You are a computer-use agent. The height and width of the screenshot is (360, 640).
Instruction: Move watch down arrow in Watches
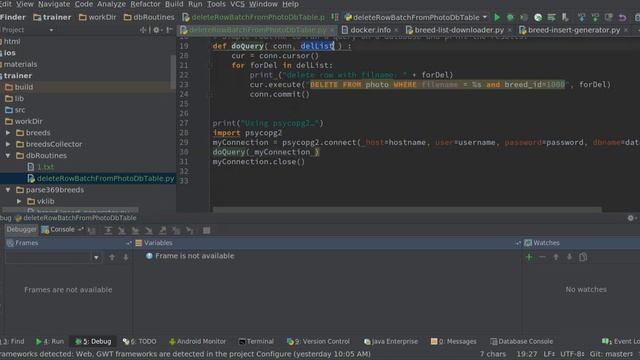[x=569, y=257]
